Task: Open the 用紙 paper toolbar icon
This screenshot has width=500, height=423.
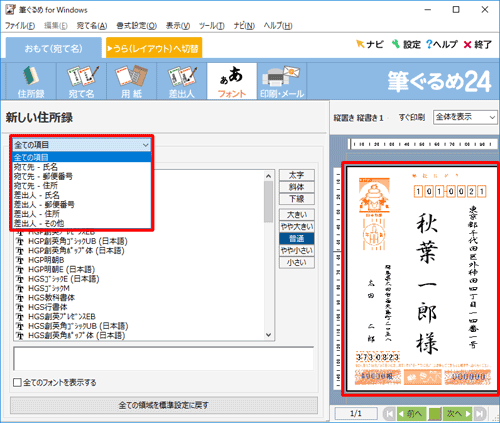Action: (x=132, y=81)
